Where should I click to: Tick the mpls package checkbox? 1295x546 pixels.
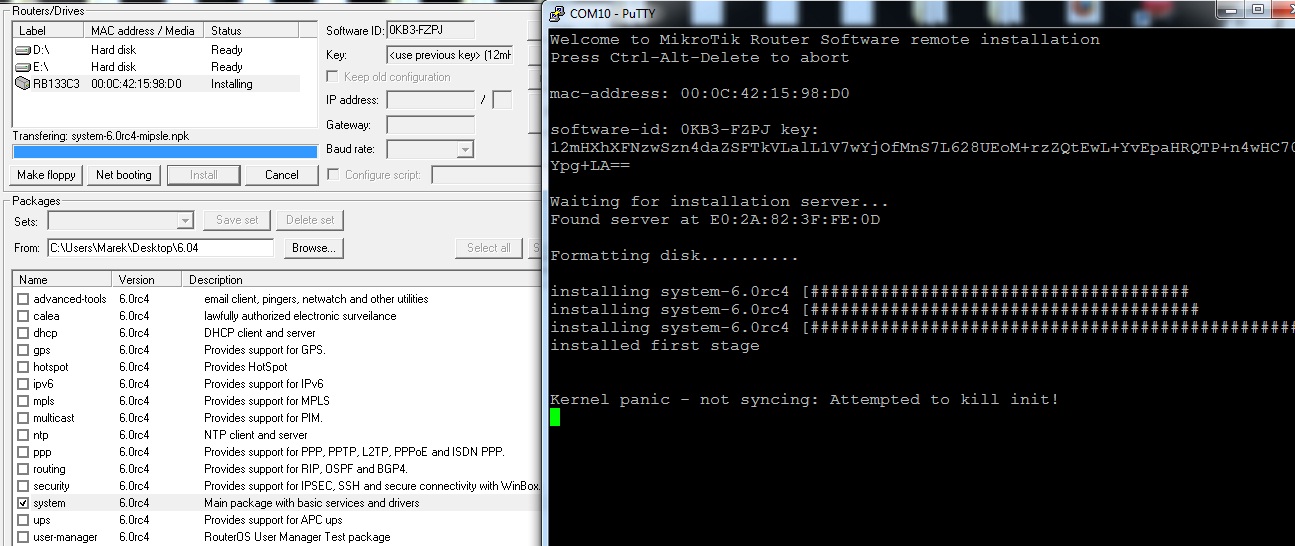click(23, 401)
